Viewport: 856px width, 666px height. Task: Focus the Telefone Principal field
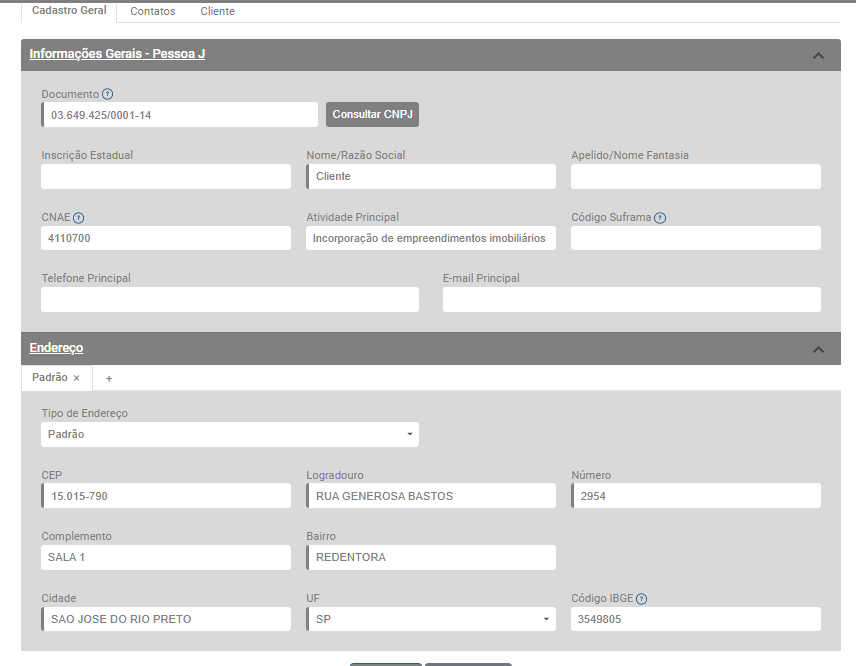point(230,300)
